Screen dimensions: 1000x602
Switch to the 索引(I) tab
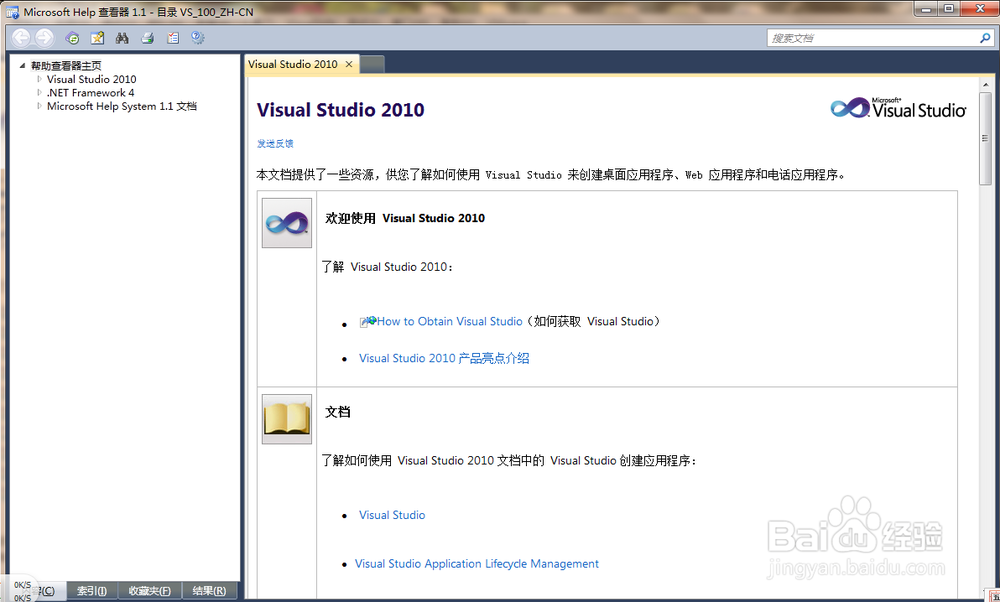click(90, 590)
